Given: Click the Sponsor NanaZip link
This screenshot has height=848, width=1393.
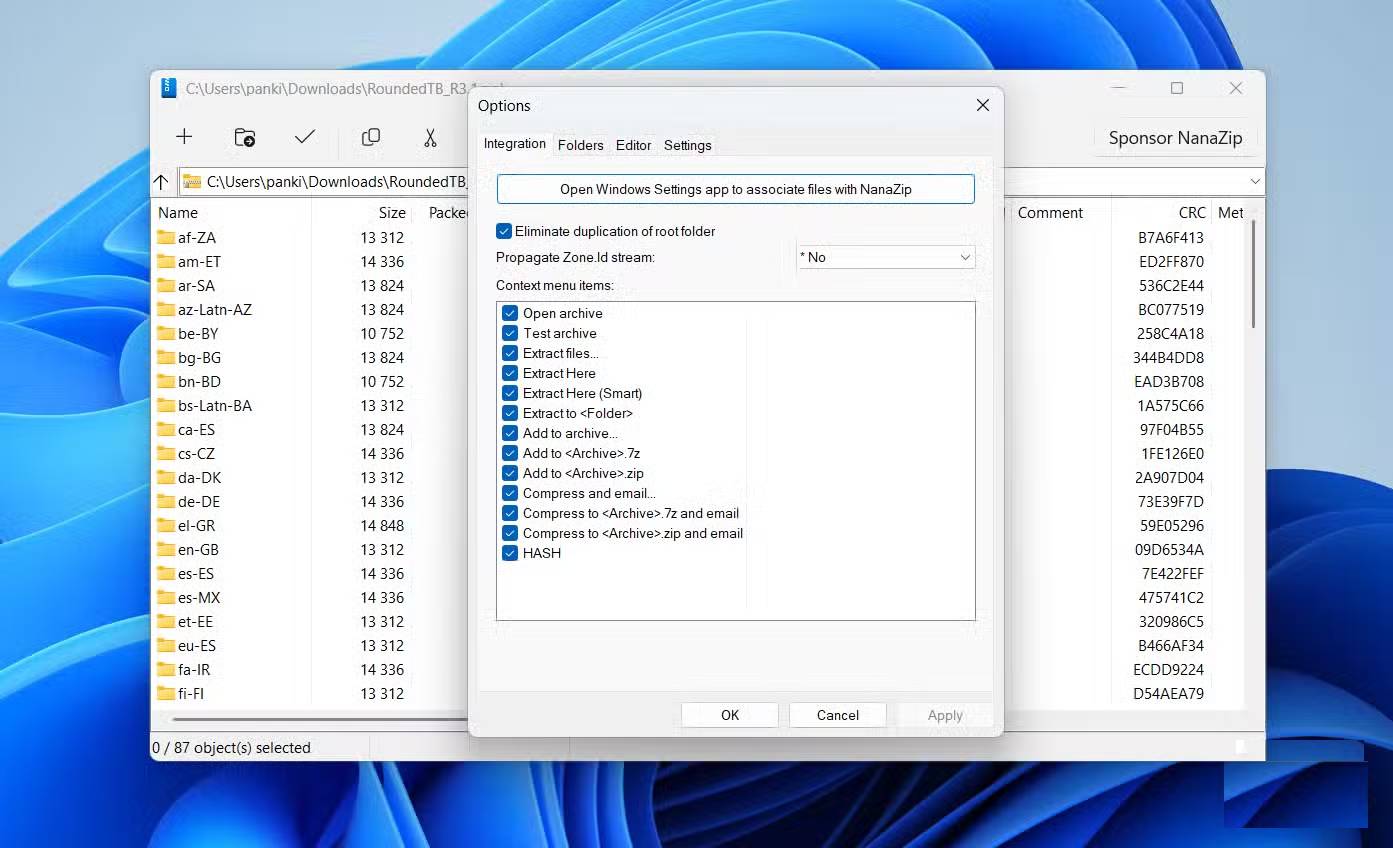Looking at the screenshot, I should (1176, 138).
